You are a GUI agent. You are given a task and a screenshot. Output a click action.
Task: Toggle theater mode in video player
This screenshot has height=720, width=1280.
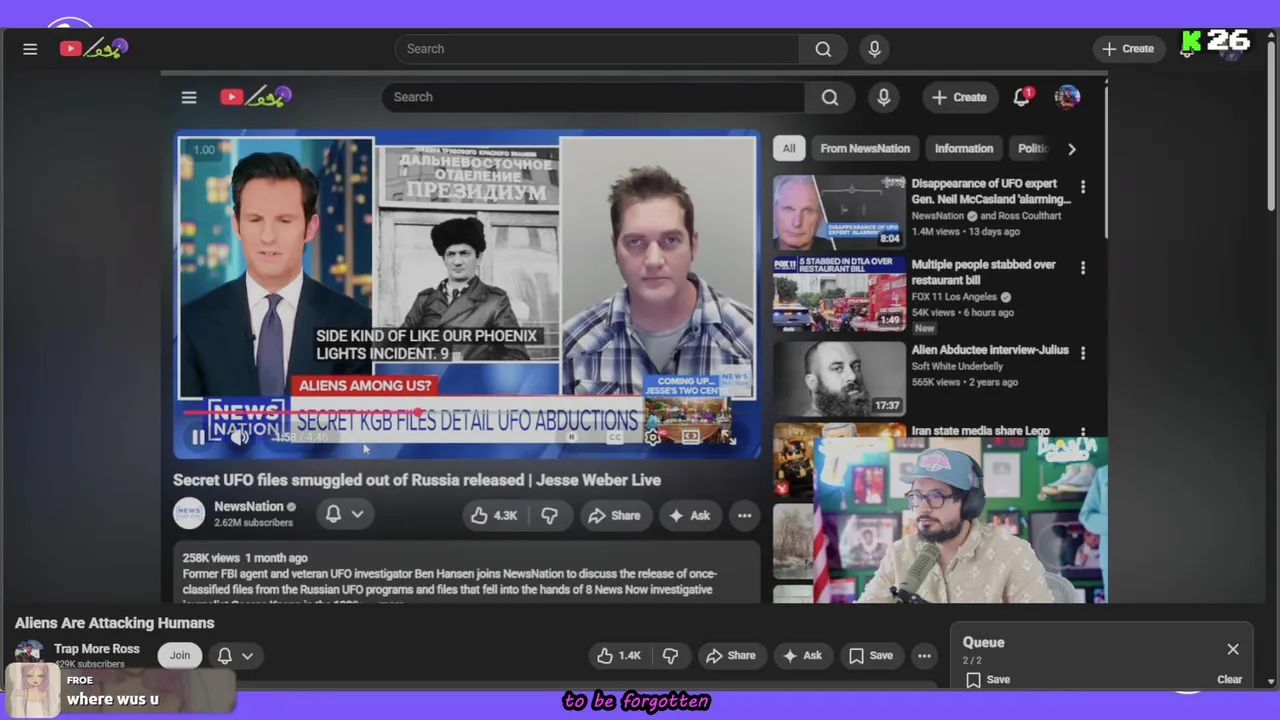691,437
